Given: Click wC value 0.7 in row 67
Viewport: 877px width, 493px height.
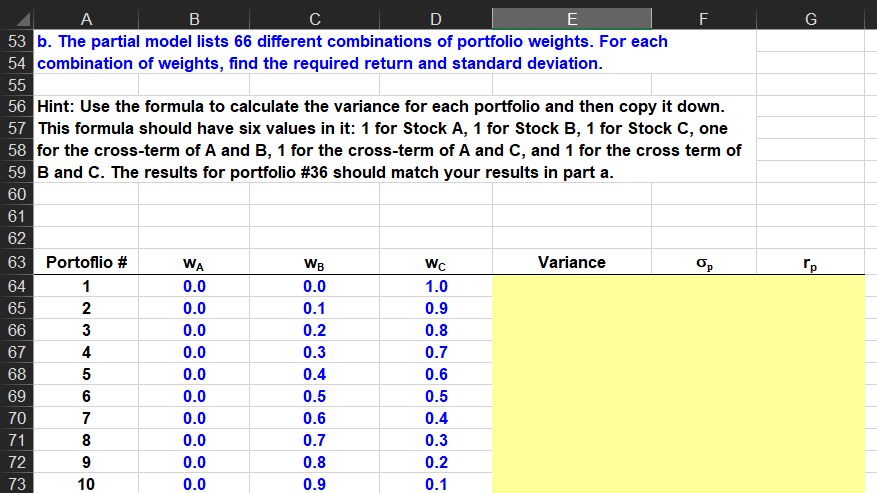Looking at the screenshot, I should 436,352.
